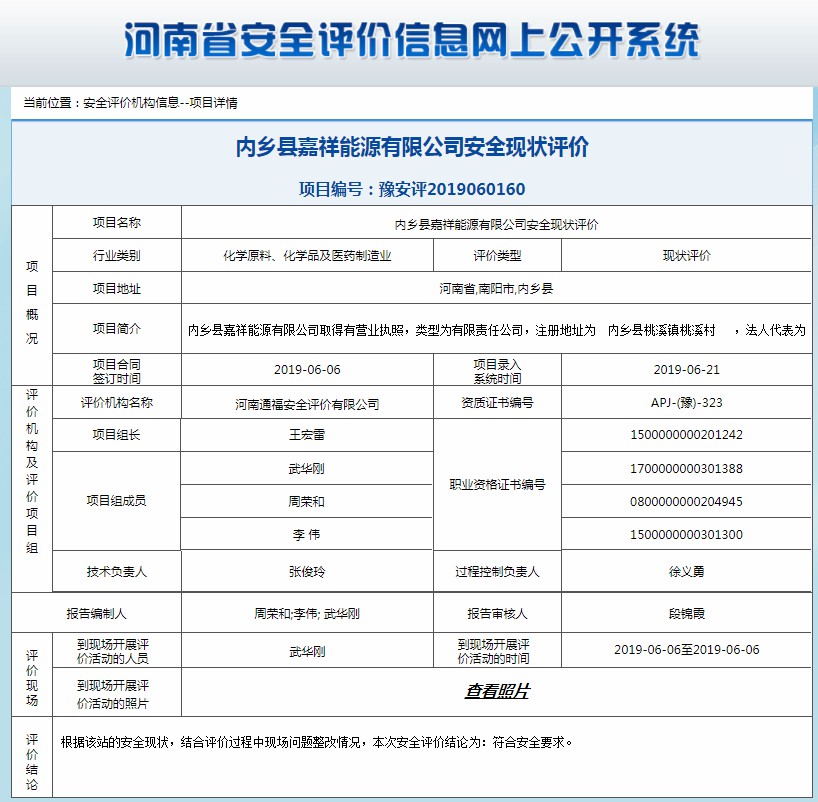
Task: Click the 职业资格证书编号 label cell
Action: [497, 485]
